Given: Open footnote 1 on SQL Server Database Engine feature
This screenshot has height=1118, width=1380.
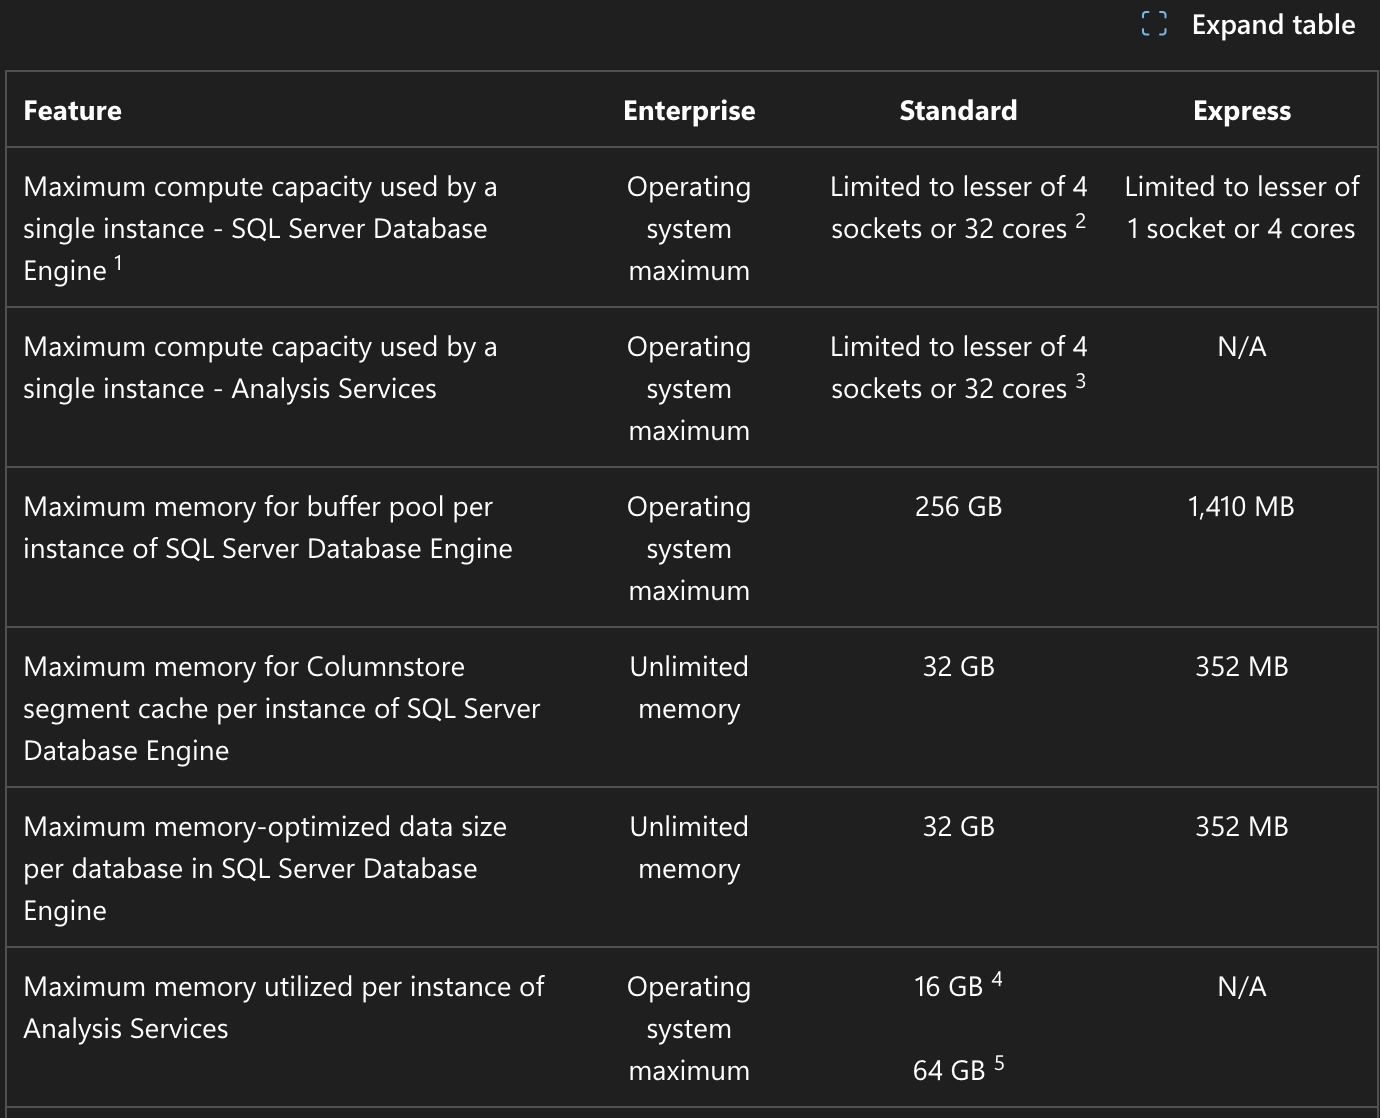Looking at the screenshot, I should point(115,261).
